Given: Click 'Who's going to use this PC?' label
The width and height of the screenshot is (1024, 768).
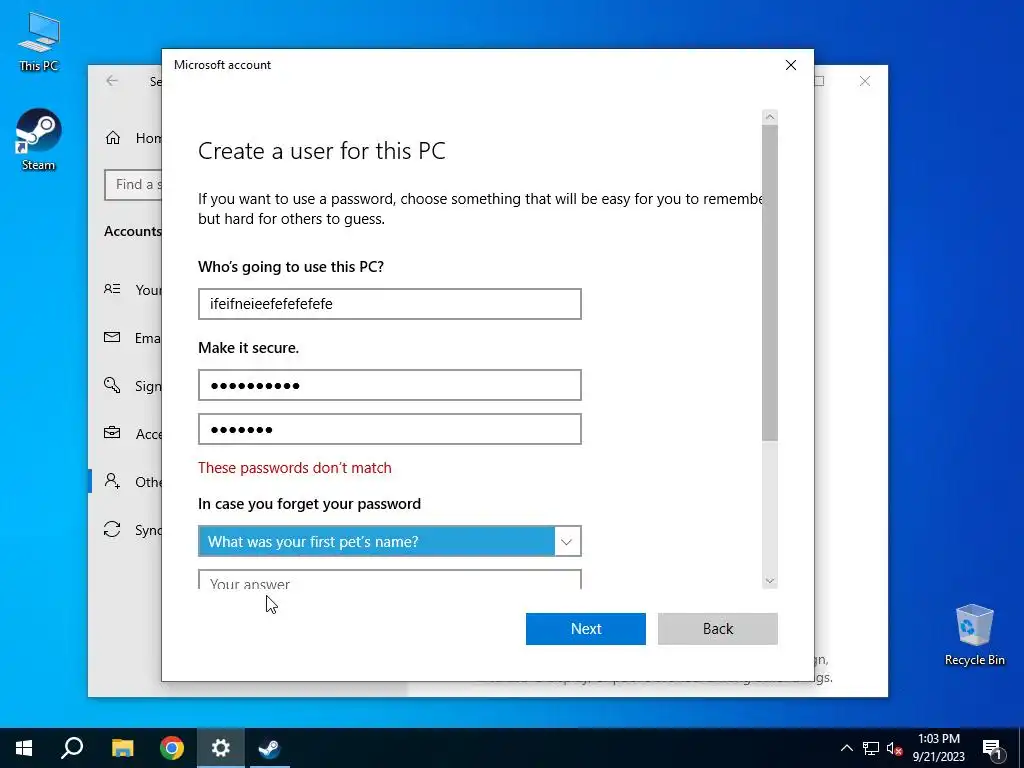Looking at the screenshot, I should pos(291,266).
